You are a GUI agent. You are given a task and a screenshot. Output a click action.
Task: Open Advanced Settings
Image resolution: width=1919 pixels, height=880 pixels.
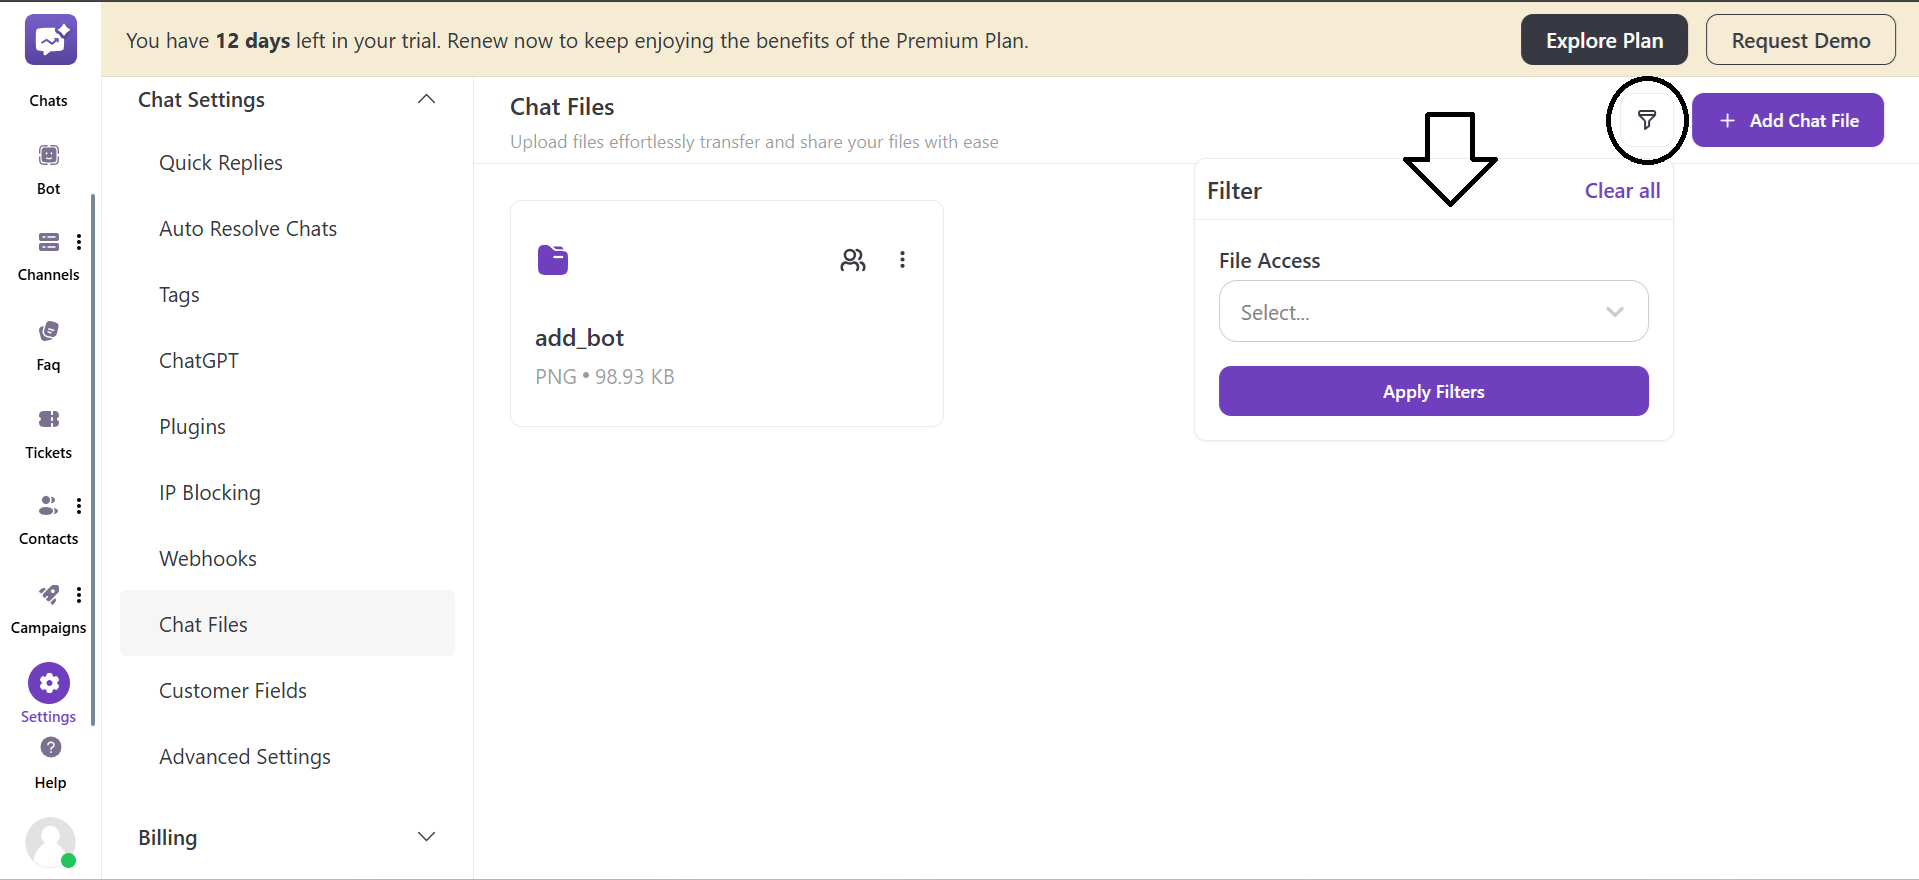[x=245, y=757]
